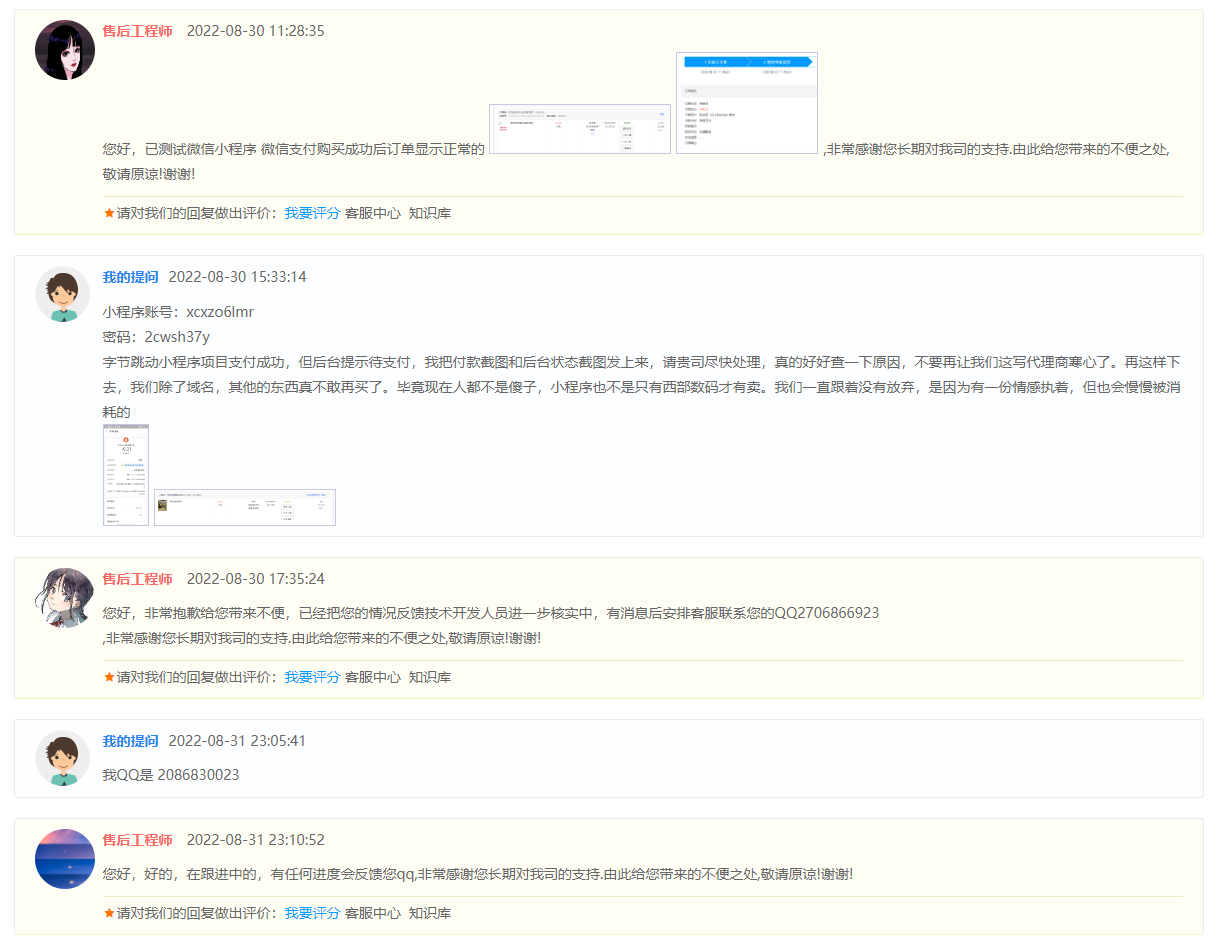Click the orange star in the 23:10:52 reply
This screenshot has width=1230, height=951.
(109, 913)
